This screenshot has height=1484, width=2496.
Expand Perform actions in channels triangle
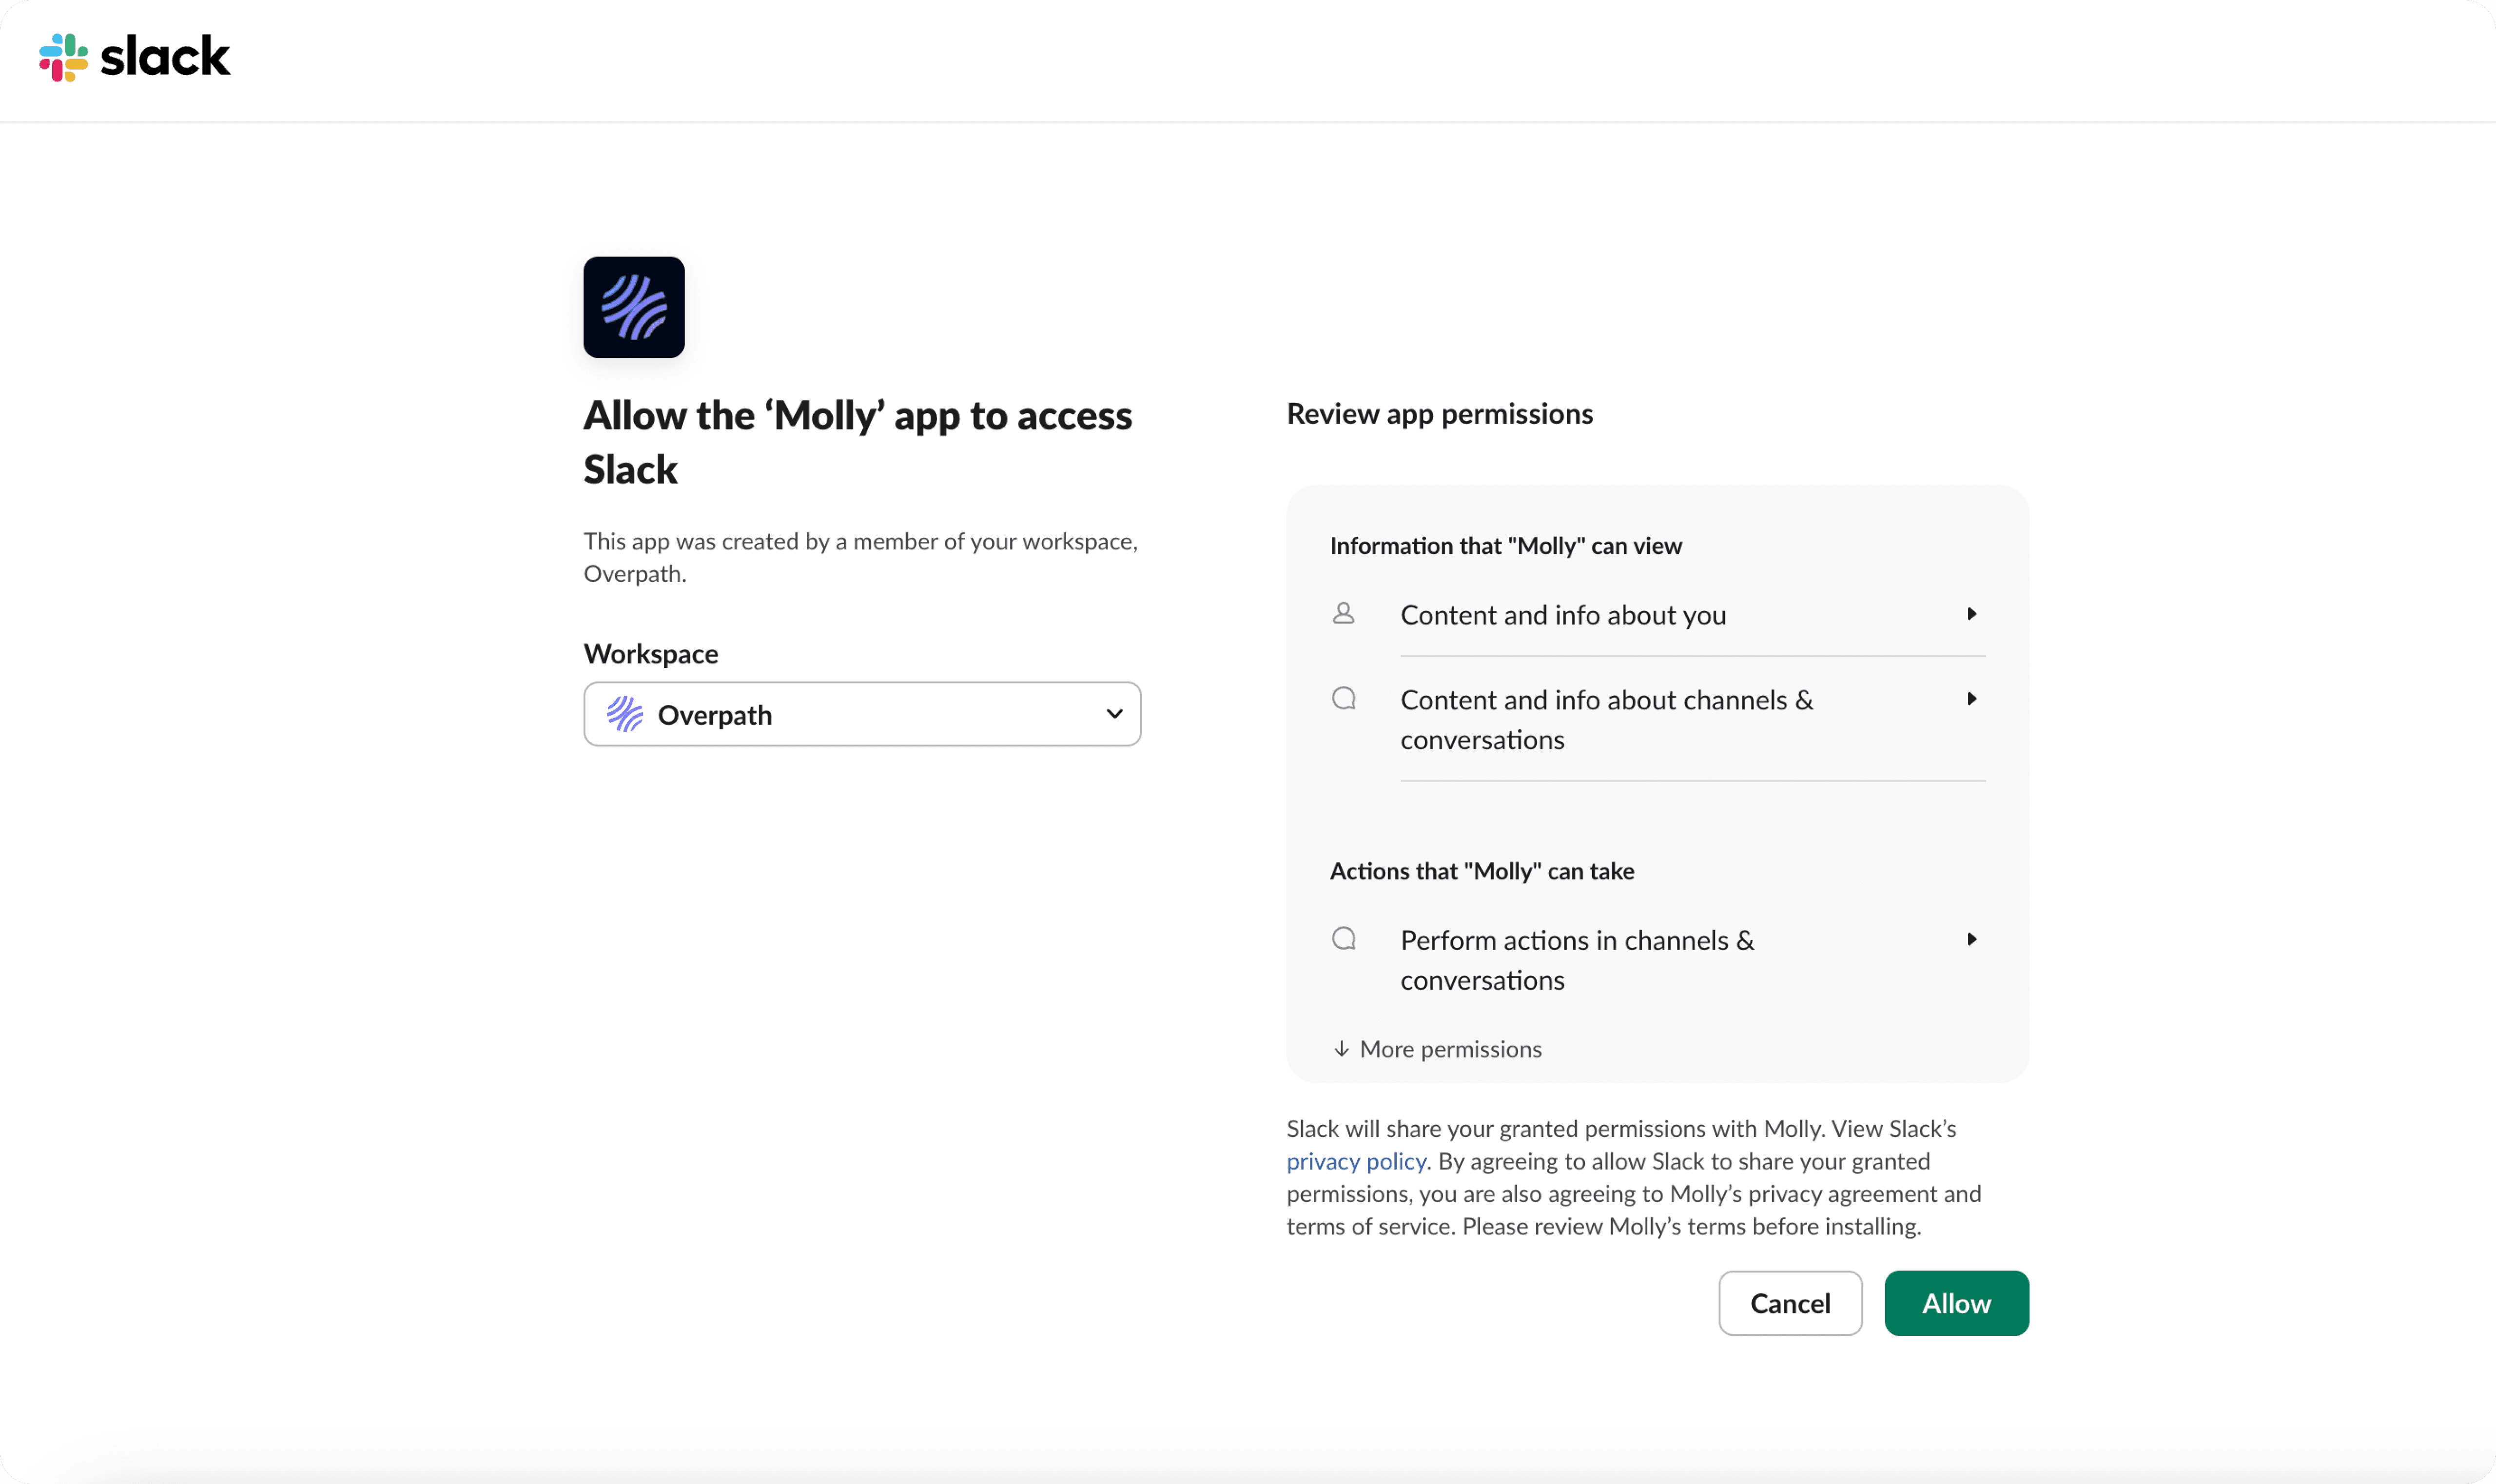coord(1971,938)
